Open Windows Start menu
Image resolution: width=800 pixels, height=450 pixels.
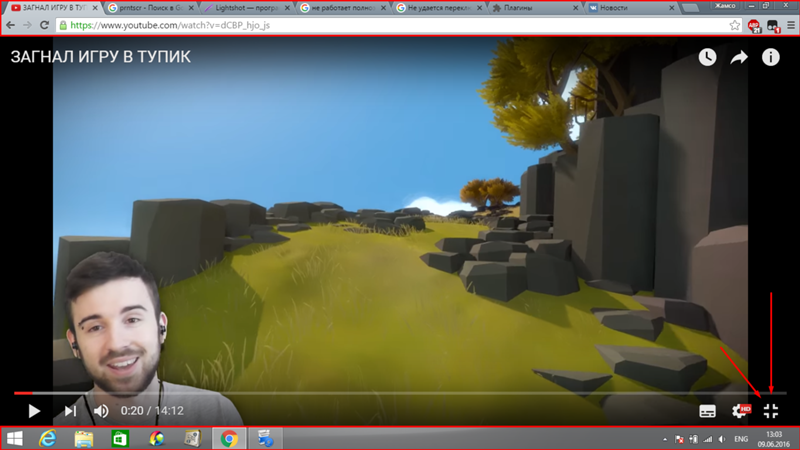tap(14, 438)
